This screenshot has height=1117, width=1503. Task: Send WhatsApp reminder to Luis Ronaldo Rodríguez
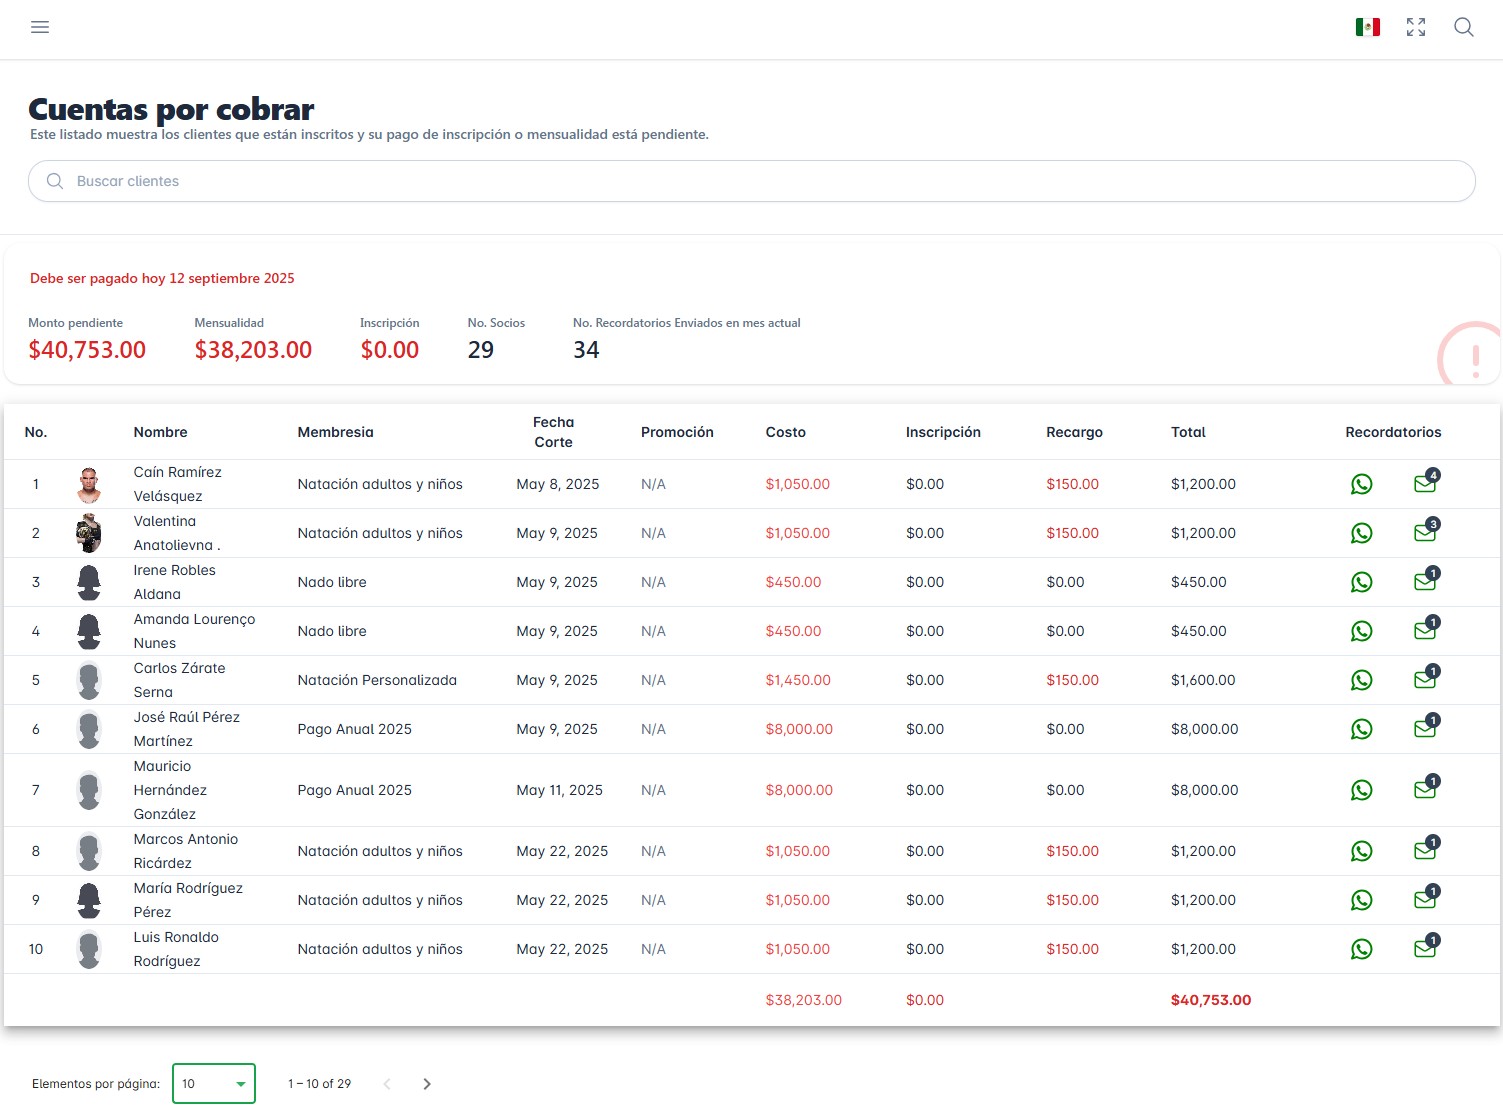[x=1361, y=950]
